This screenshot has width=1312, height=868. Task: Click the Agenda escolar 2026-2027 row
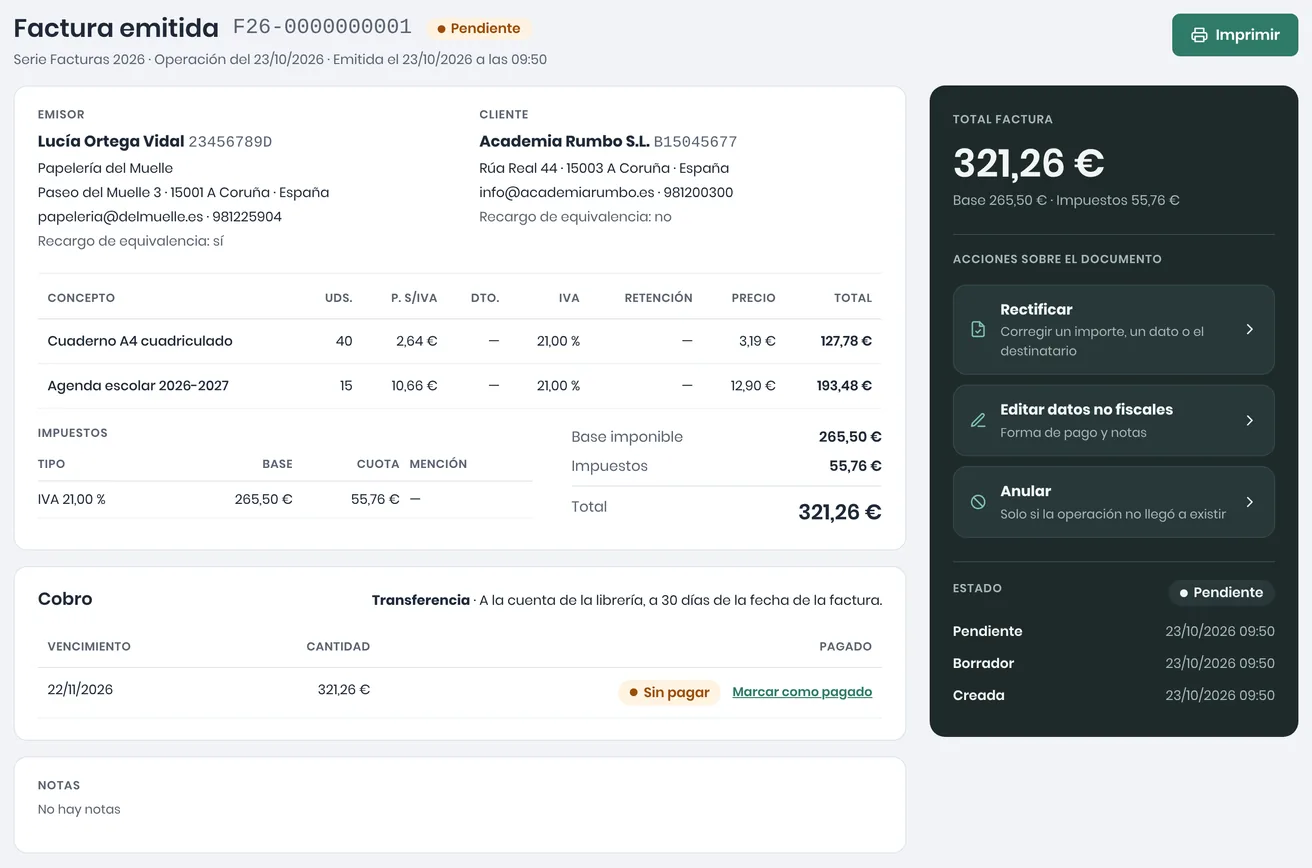(460, 386)
